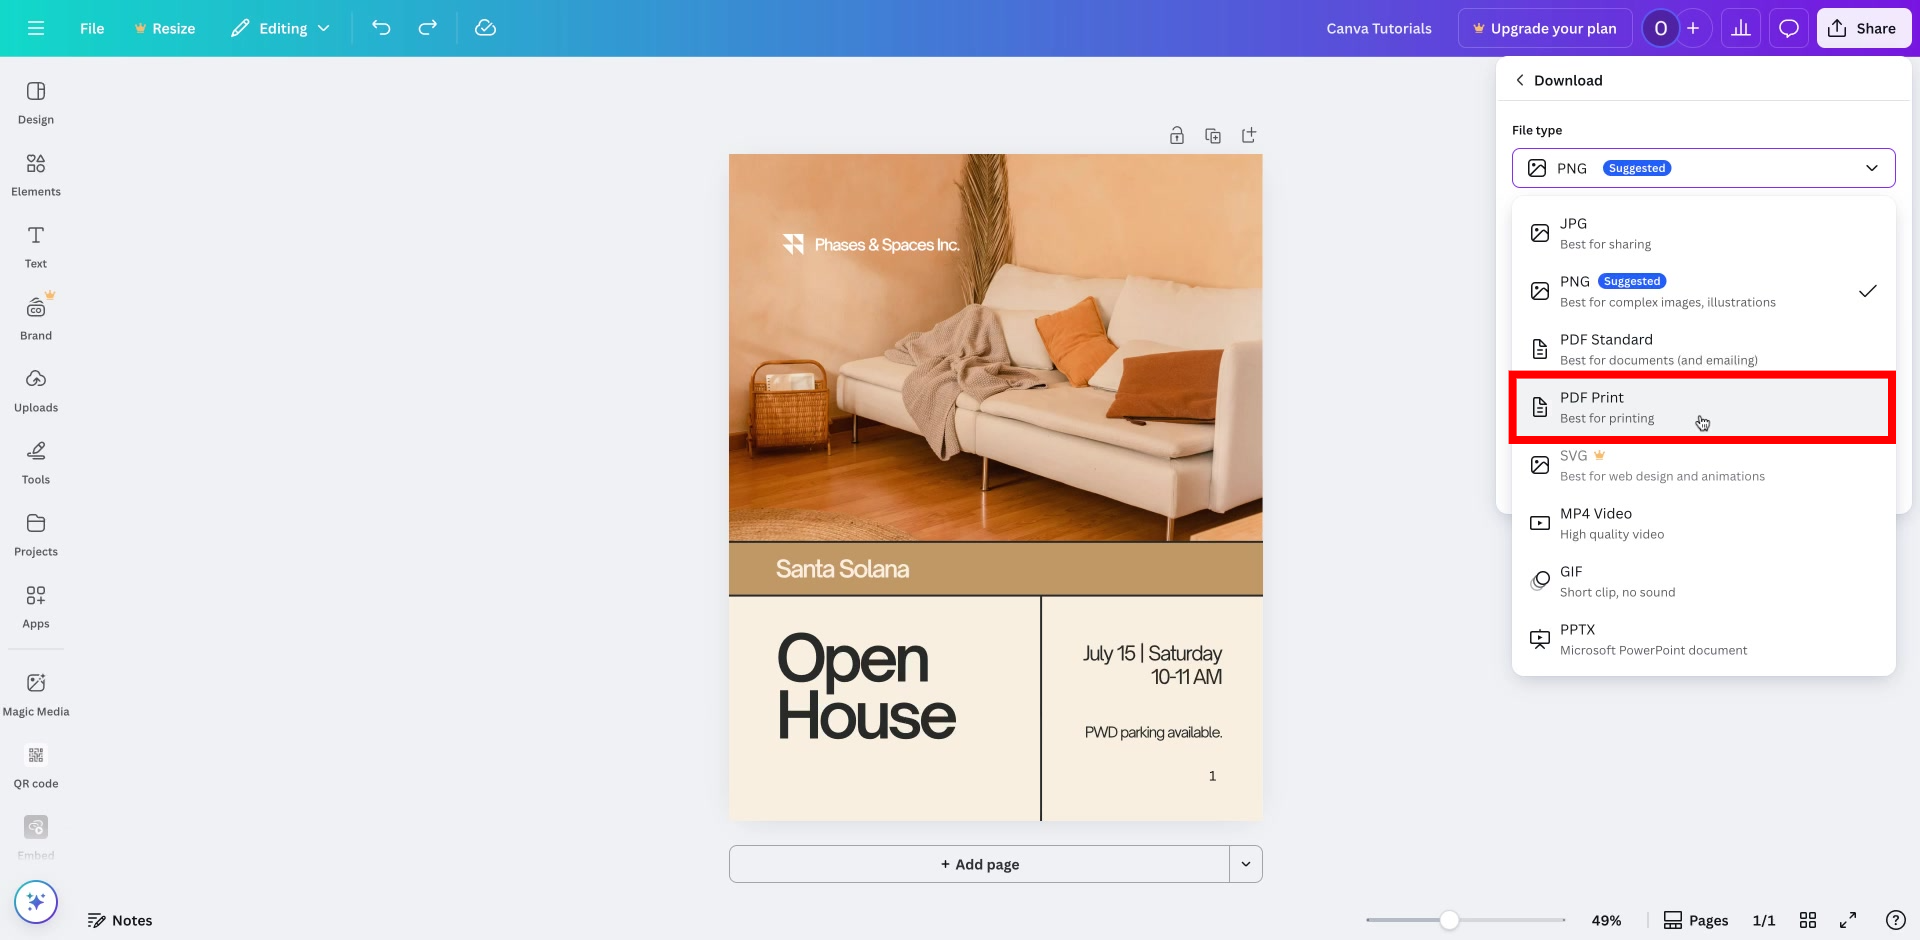Viewport: 1920px width, 940px height.
Task: Lock the current page
Action: pyautogui.click(x=1177, y=135)
